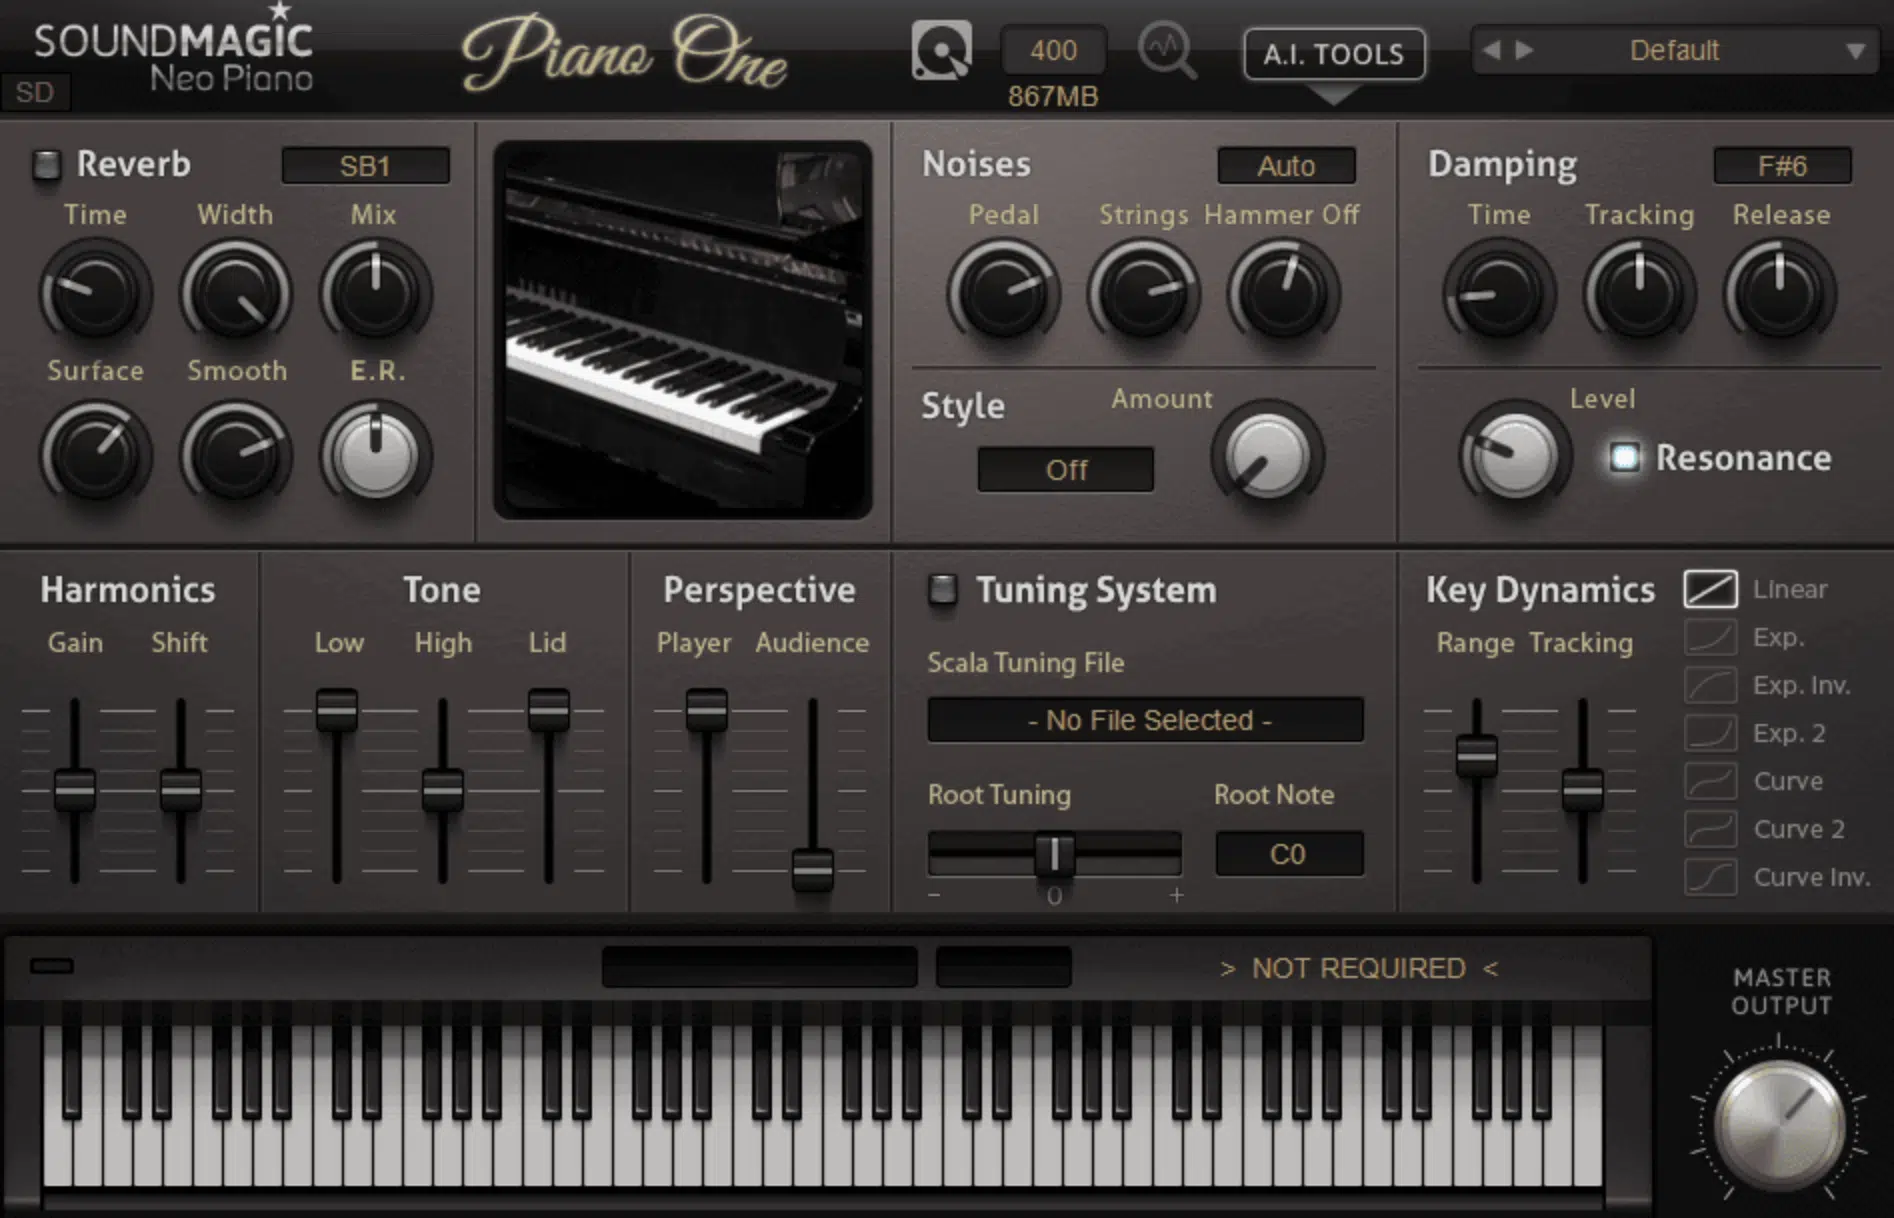Select the Curve dynamics icon
Screen dimensions: 1894x1218
(x=1710, y=781)
